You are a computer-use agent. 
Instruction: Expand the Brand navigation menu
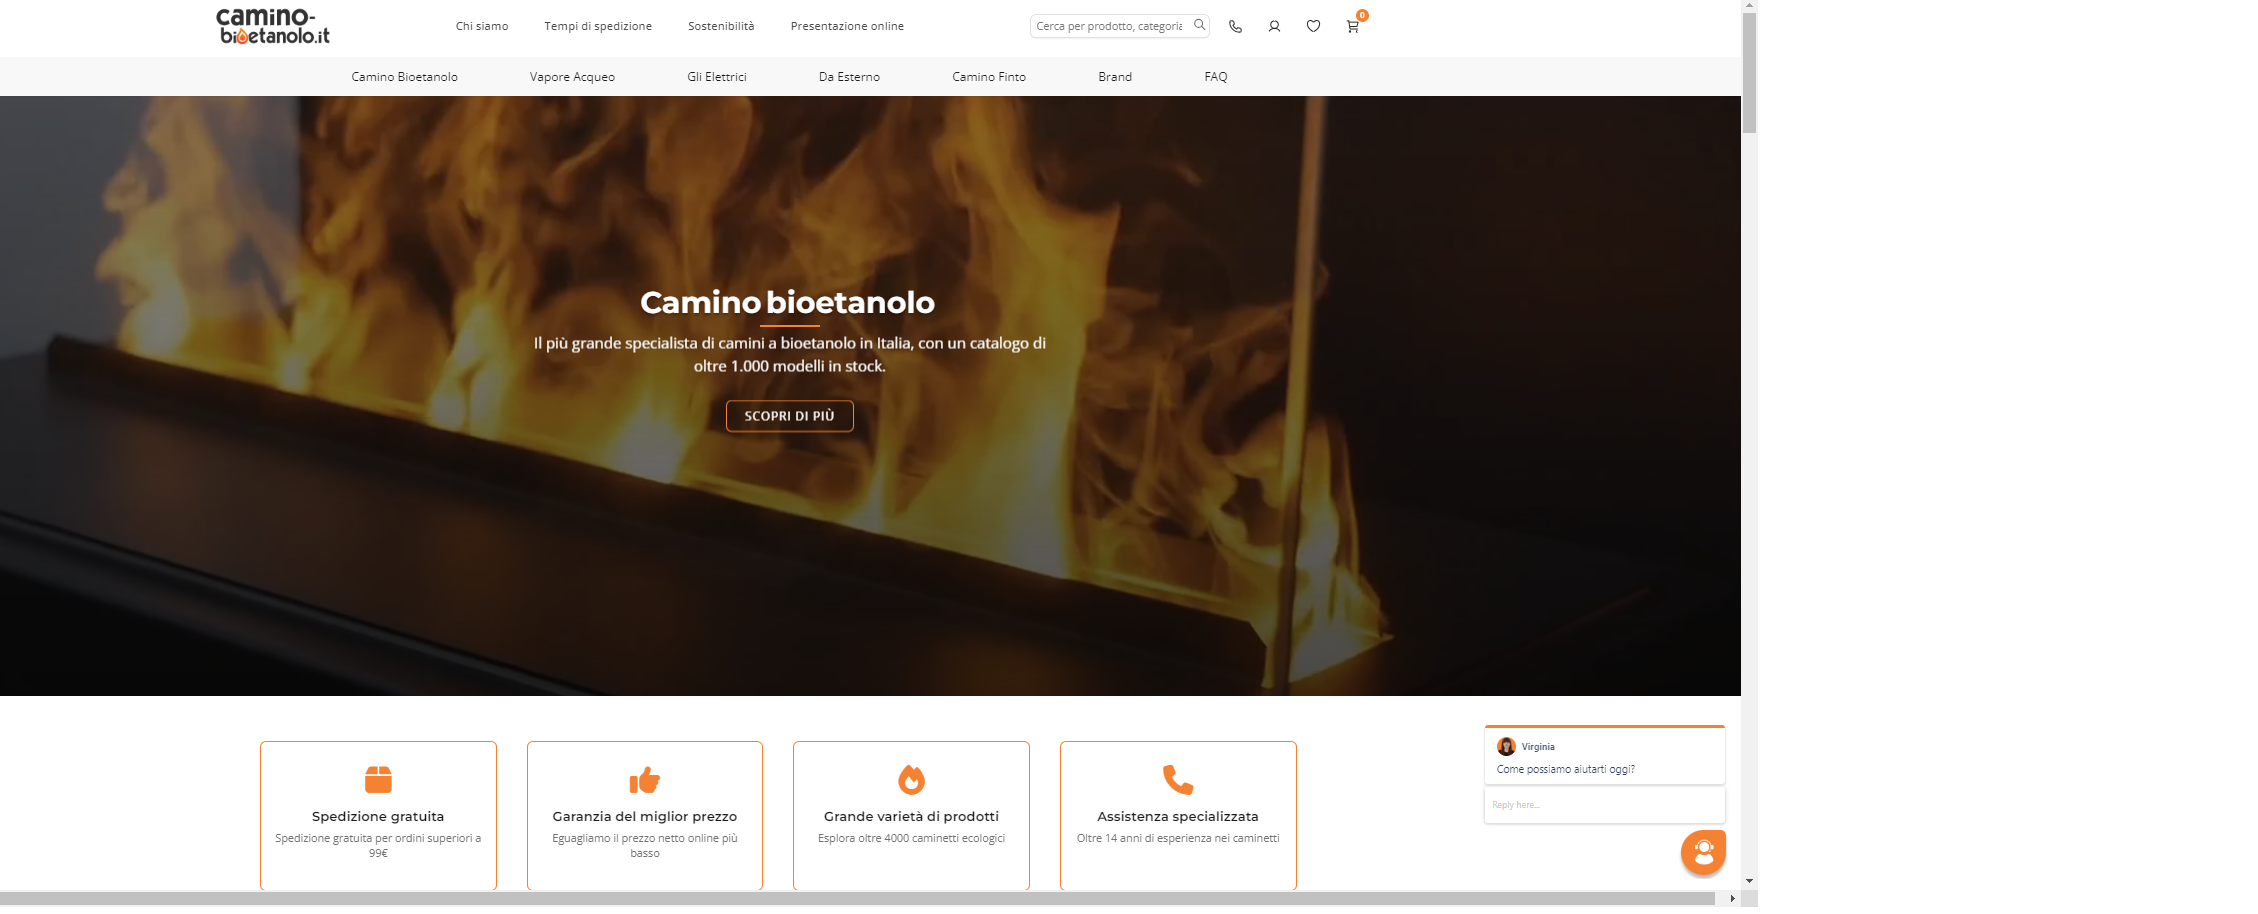click(1115, 77)
